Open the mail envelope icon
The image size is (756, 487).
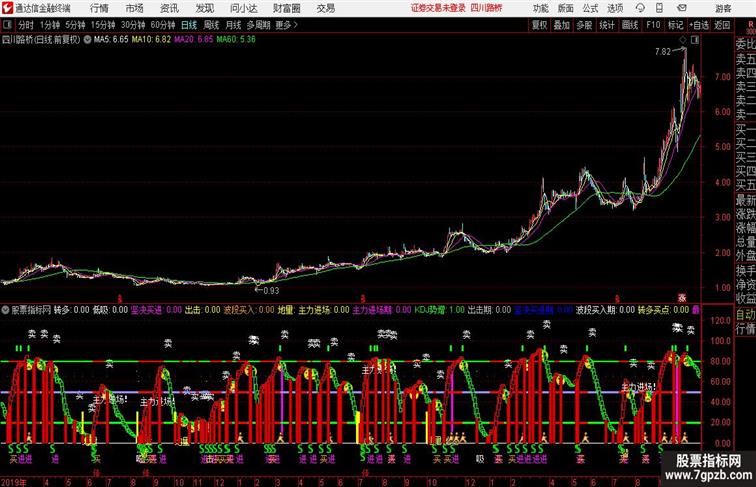point(681,8)
